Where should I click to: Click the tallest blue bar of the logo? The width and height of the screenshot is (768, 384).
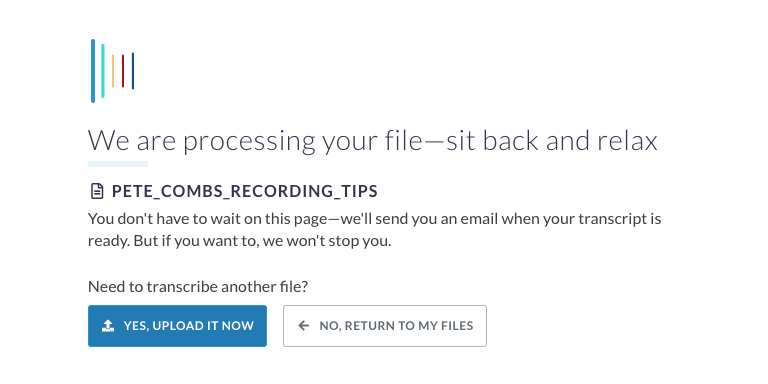(x=93, y=71)
